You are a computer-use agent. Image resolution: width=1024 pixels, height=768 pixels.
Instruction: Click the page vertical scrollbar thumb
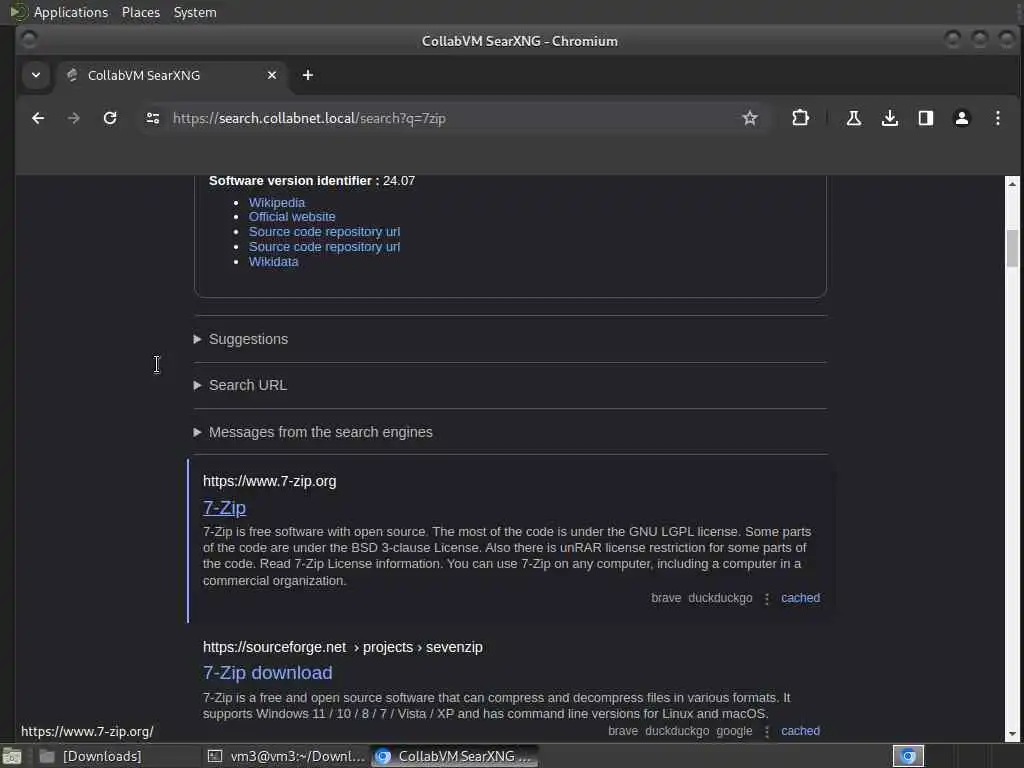click(1012, 248)
